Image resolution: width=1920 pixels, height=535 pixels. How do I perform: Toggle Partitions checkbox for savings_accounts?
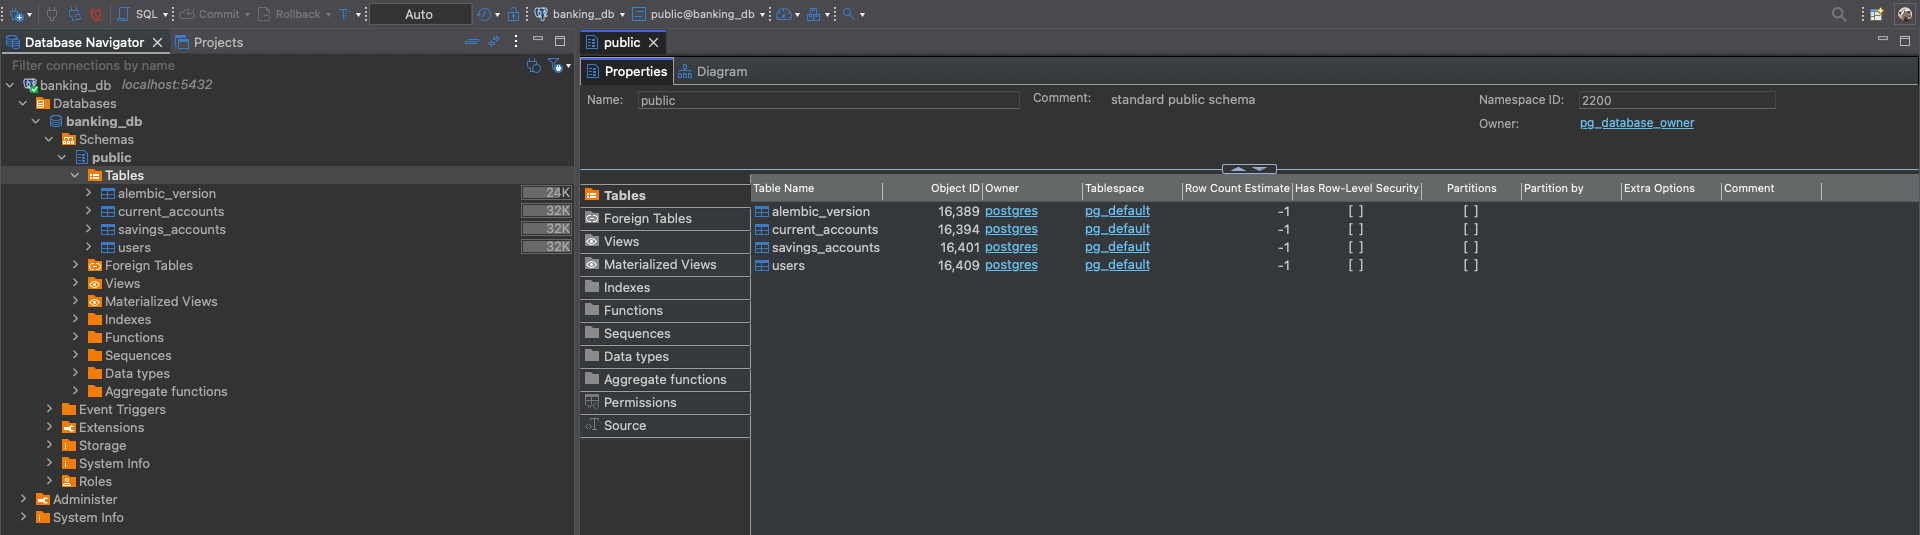[x=1471, y=247]
